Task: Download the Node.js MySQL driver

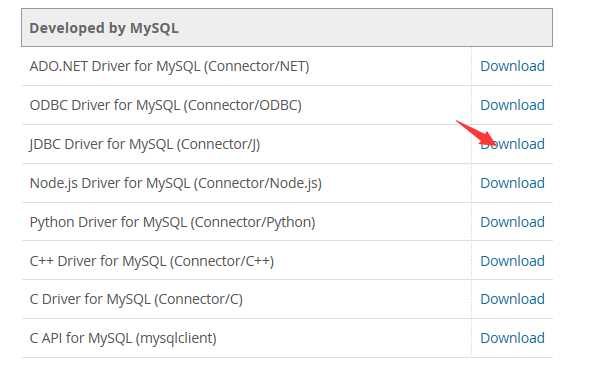Action: 512,183
